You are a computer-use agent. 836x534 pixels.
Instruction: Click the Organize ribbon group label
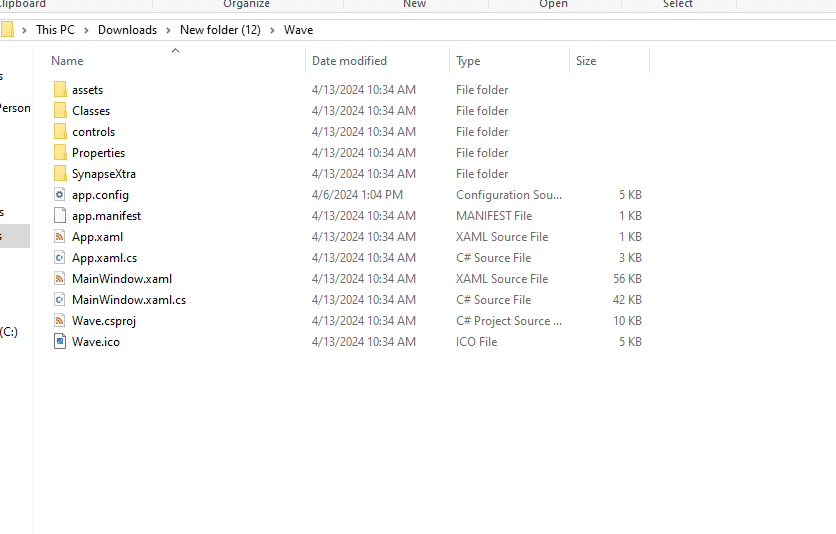tap(246, 4)
